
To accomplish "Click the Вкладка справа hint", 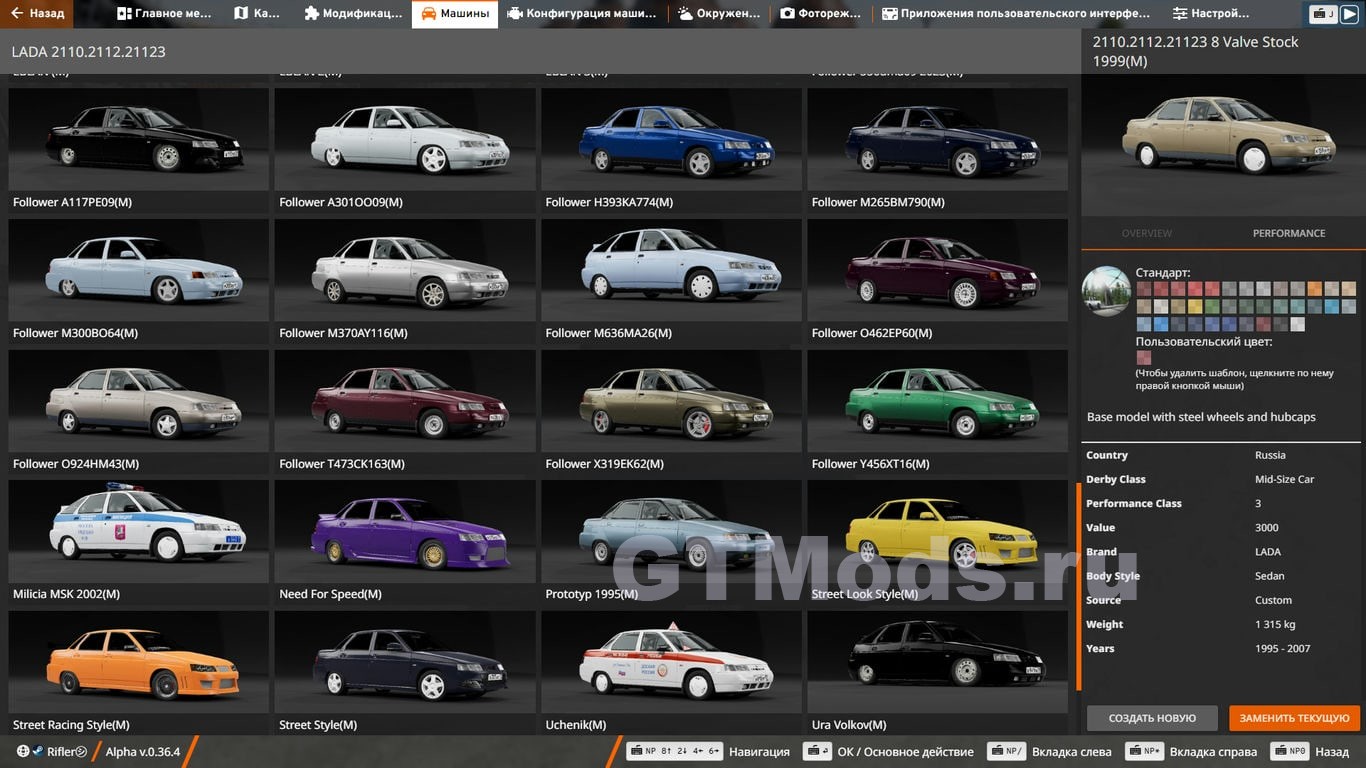I will click(1214, 752).
